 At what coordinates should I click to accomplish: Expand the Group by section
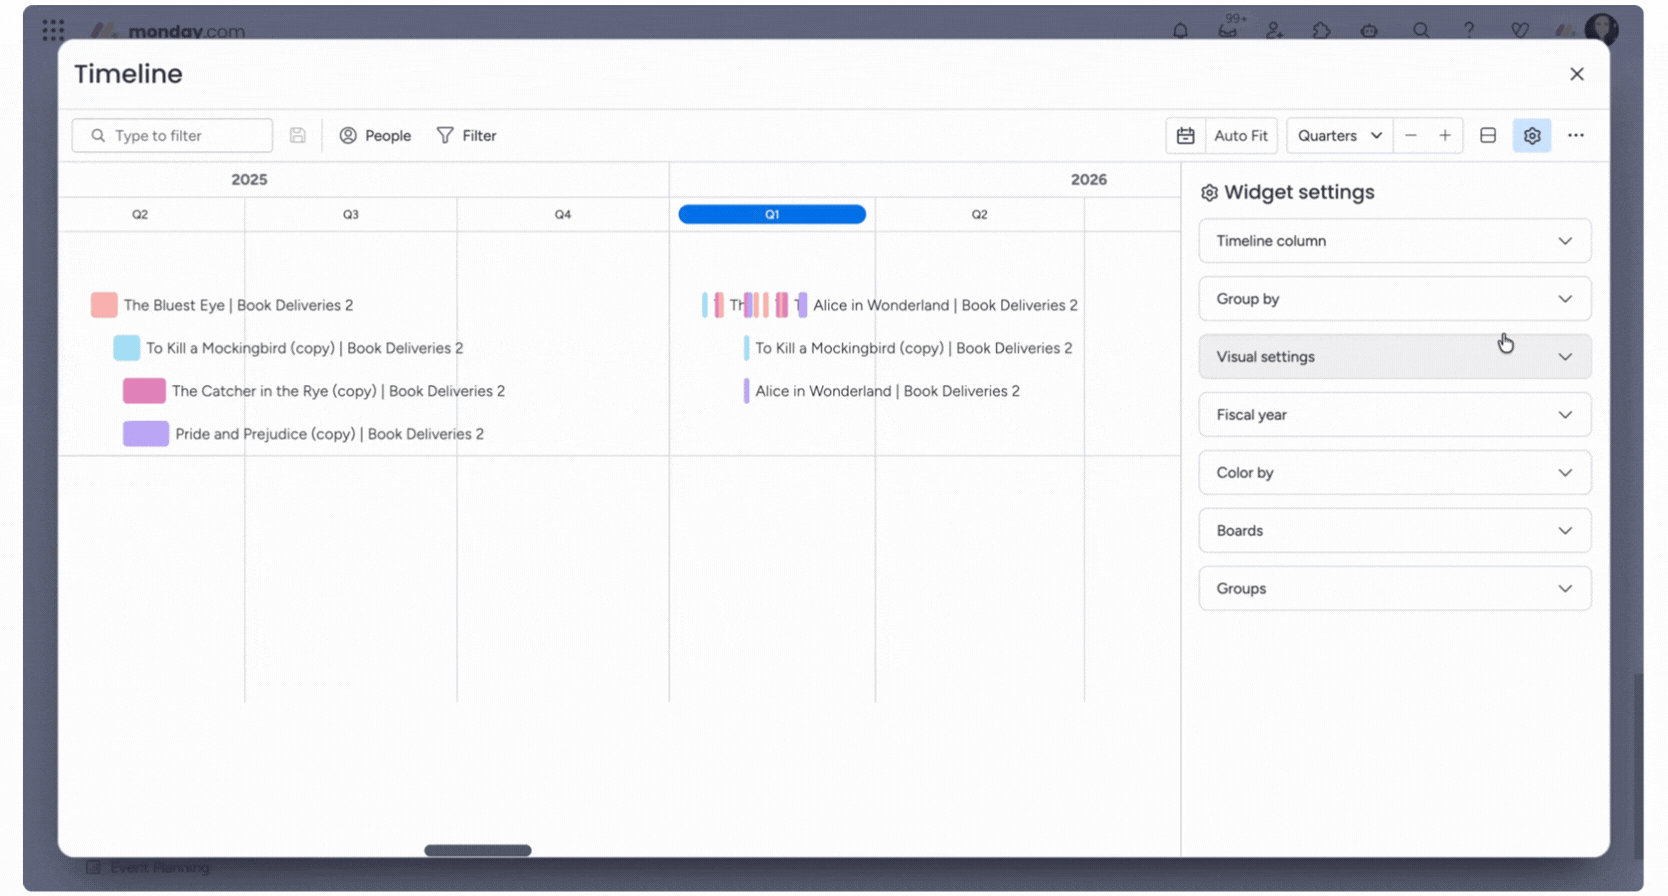(x=1394, y=299)
